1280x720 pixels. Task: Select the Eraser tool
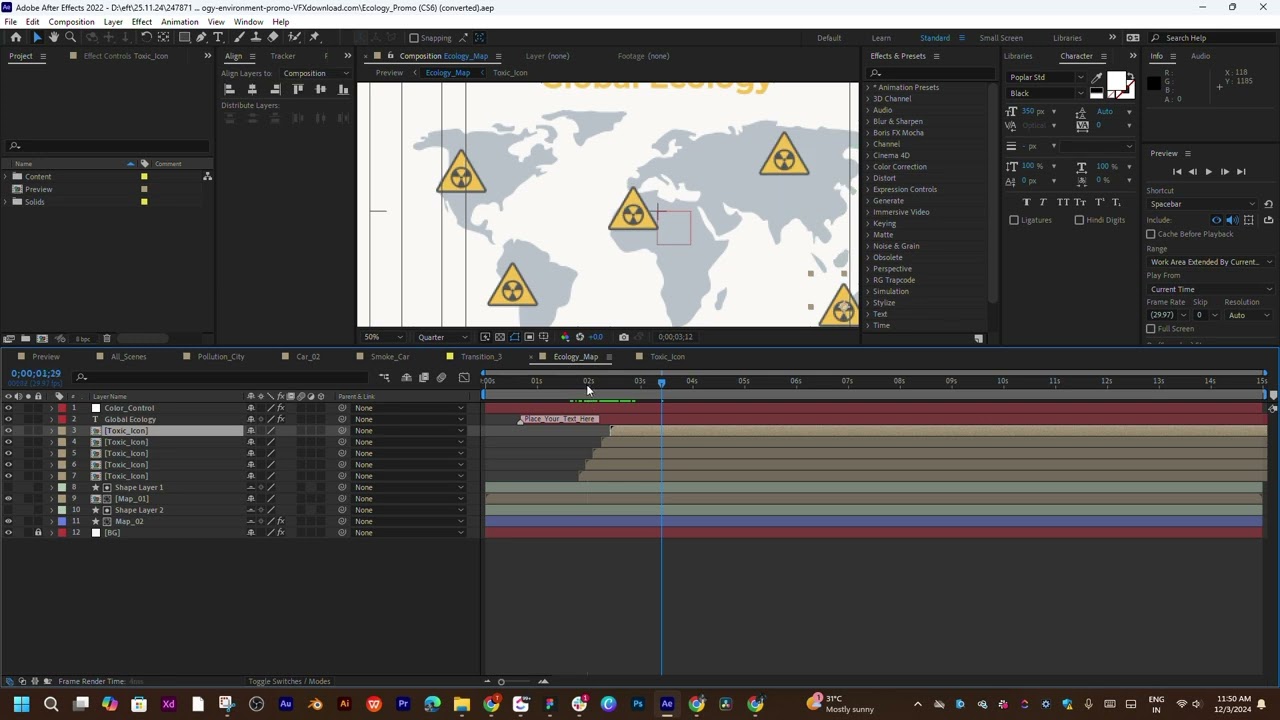pos(273,37)
